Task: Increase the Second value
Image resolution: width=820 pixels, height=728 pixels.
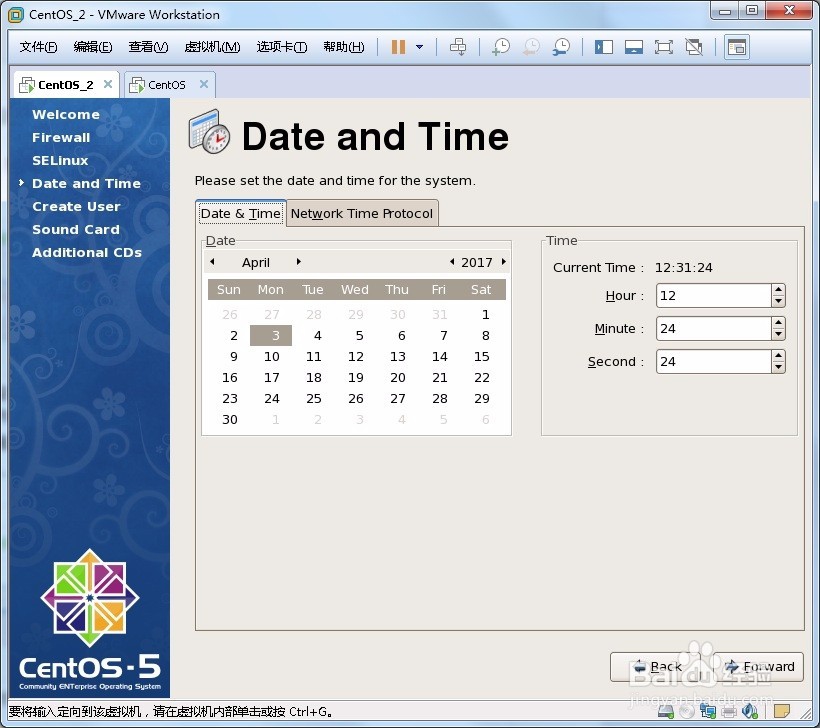Action: tap(779, 356)
